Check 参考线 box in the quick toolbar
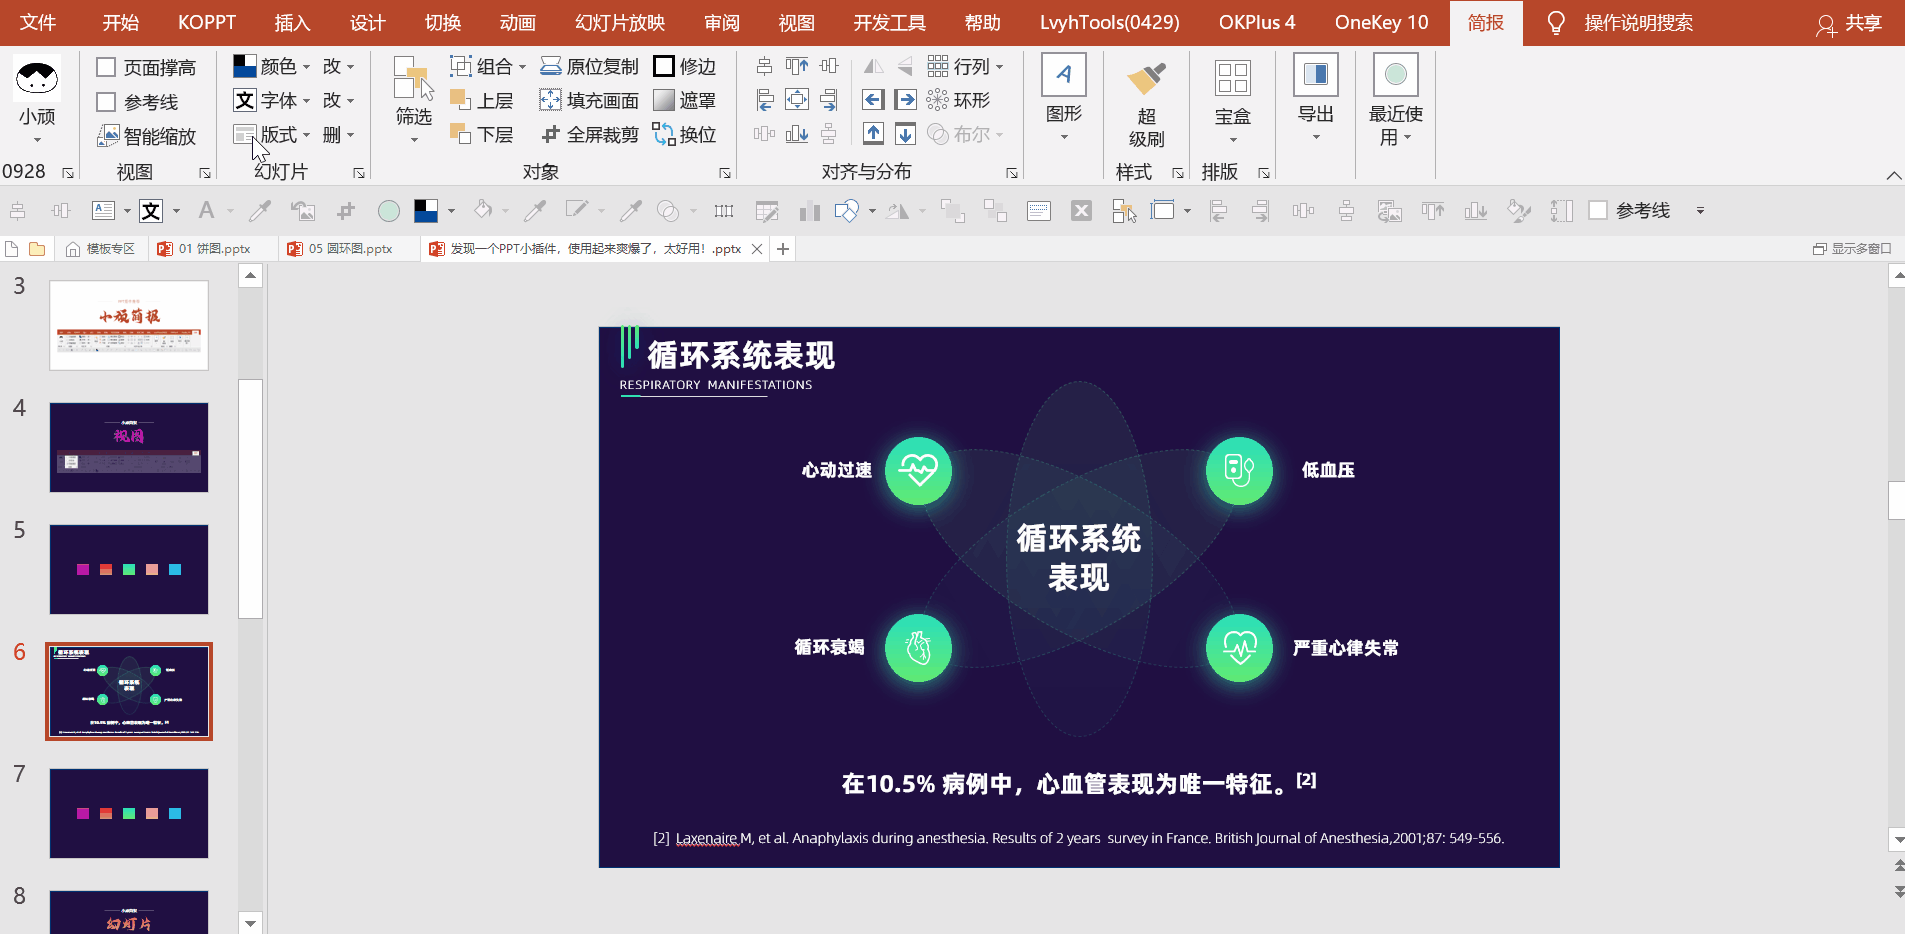This screenshot has height=934, width=1905. pyautogui.click(x=1598, y=210)
